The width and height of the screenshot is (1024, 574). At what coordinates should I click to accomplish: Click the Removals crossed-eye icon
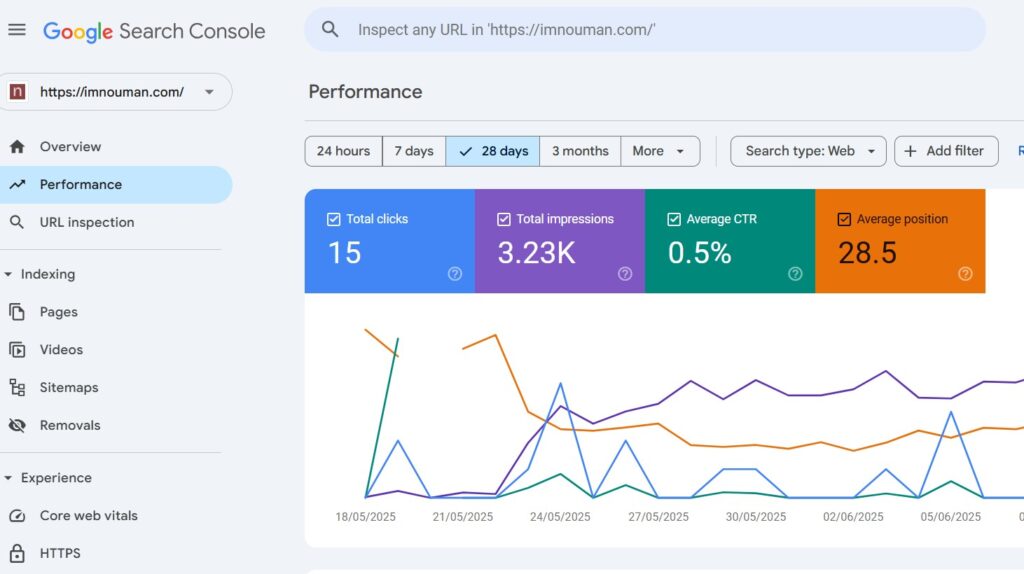(17, 425)
